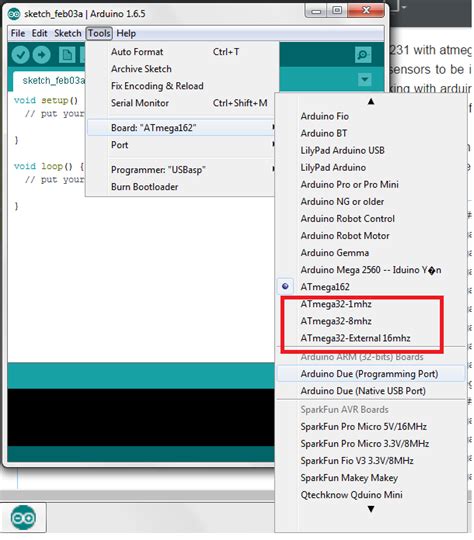Image resolution: width=474 pixels, height=540 pixels.
Task: Select LilyPad Arduino USB board
Action: [x=371, y=150]
